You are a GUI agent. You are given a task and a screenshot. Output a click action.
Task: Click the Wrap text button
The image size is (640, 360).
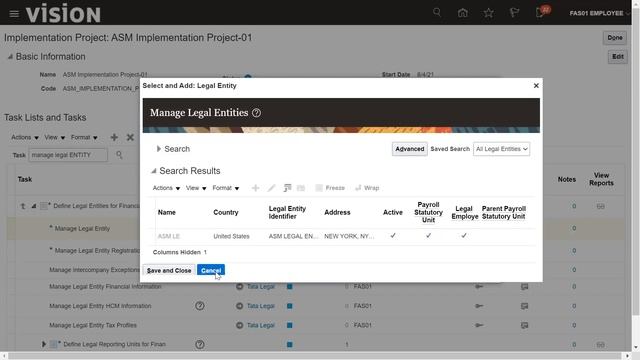[x=367, y=188]
